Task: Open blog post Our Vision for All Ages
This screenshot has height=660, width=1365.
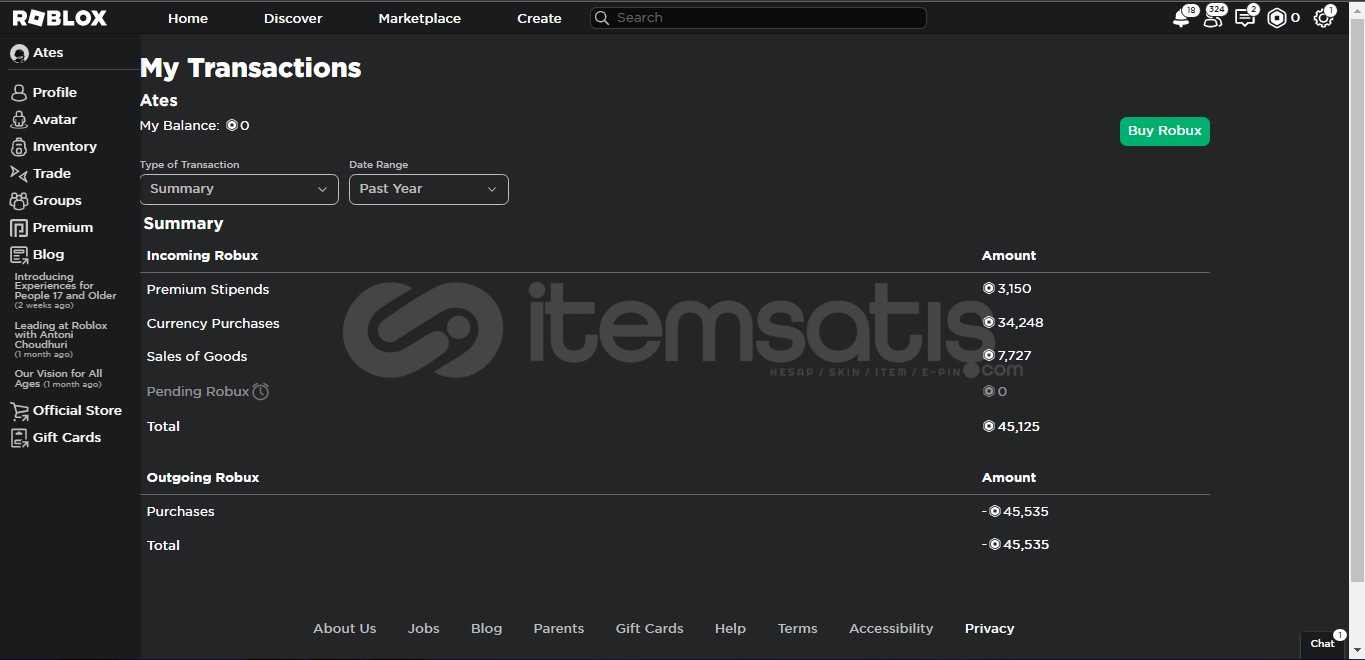Action: click(58, 379)
